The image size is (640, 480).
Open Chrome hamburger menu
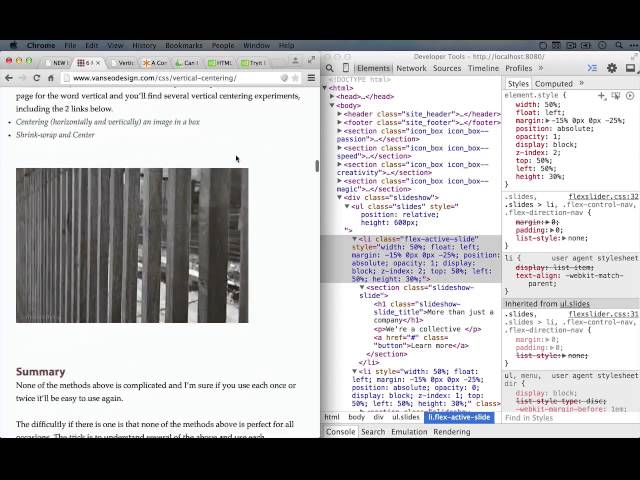[311, 78]
